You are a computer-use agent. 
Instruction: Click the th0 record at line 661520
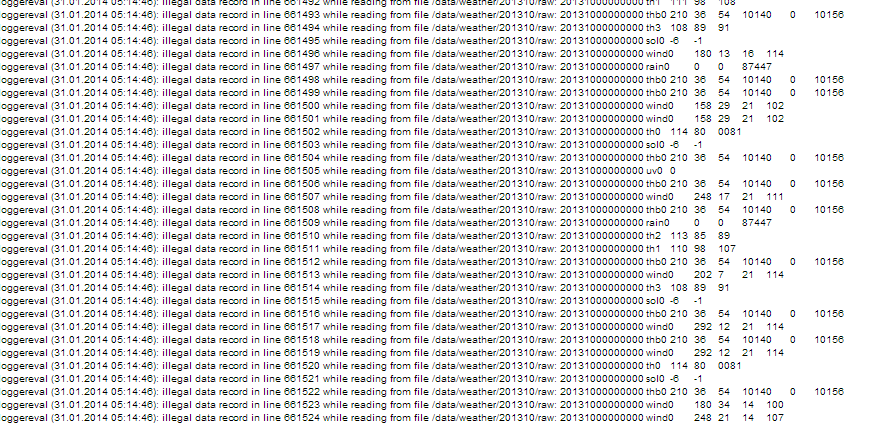[371, 366]
